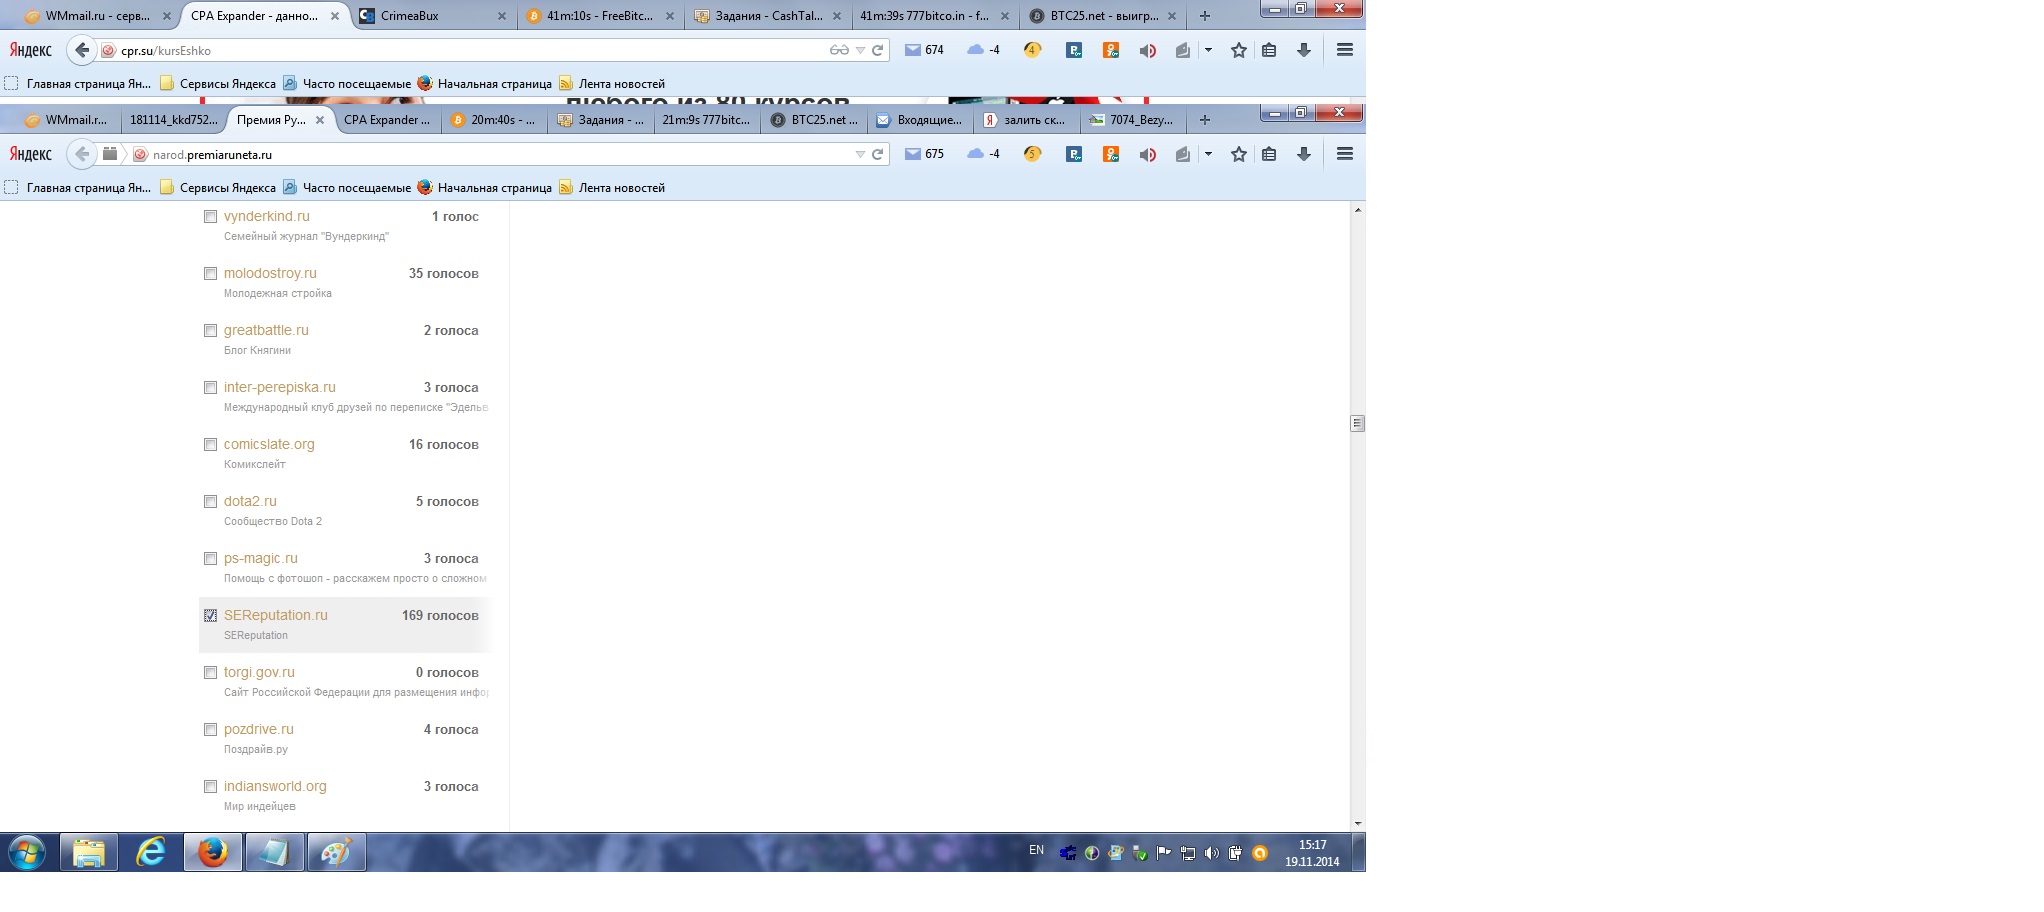The image size is (2044, 912).
Task: Switch to CrimeaBux tab in cpr.su window
Action: click(433, 16)
